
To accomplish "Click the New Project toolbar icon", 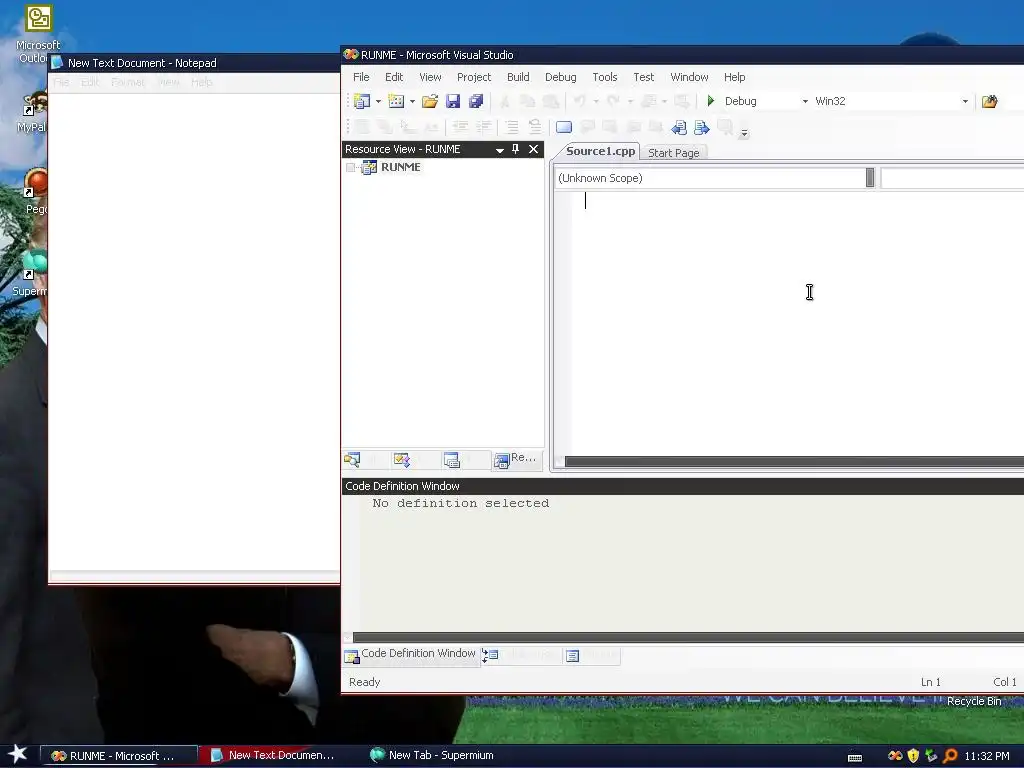I will point(361,101).
